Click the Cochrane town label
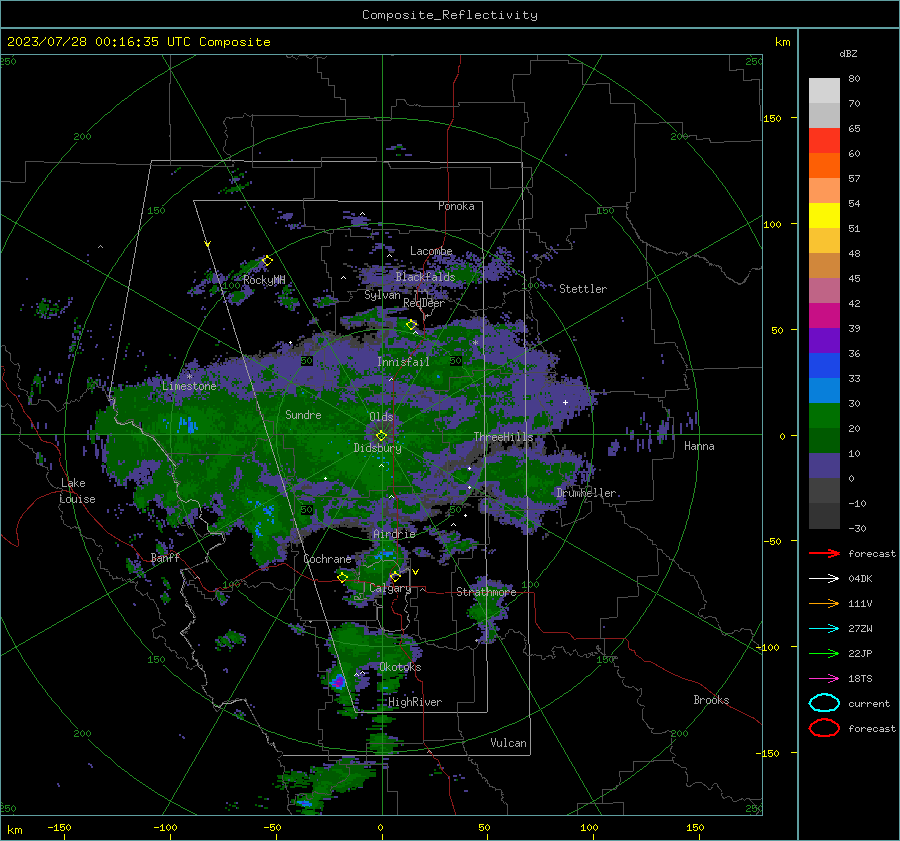Viewport: 900px width, 841px height. pyautogui.click(x=327, y=559)
